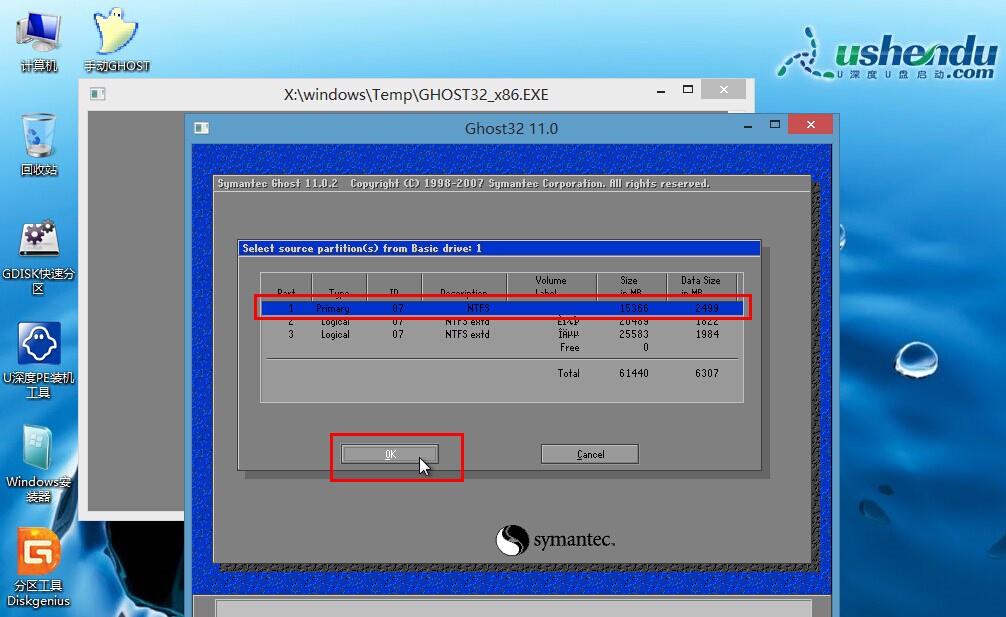The height and width of the screenshot is (617, 1006).
Task: Click the total size value "61440"
Action: 634,373
